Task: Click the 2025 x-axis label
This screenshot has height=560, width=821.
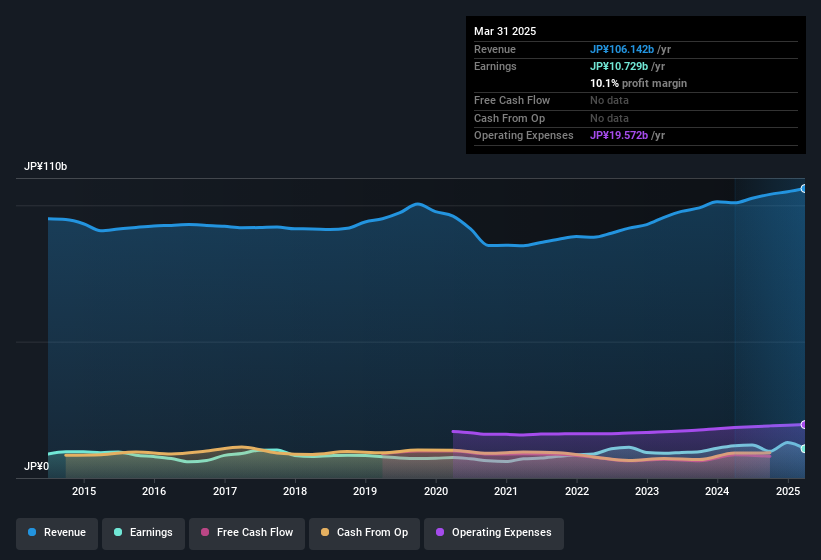Action: [788, 491]
